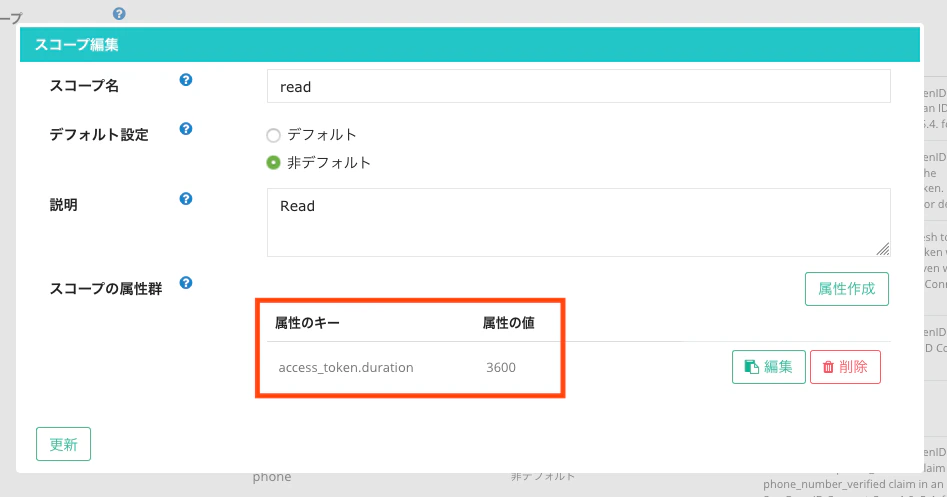Image resolution: width=947 pixels, height=497 pixels.
Task: Select the 非デフォルト radio button
Action: [x=274, y=163]
